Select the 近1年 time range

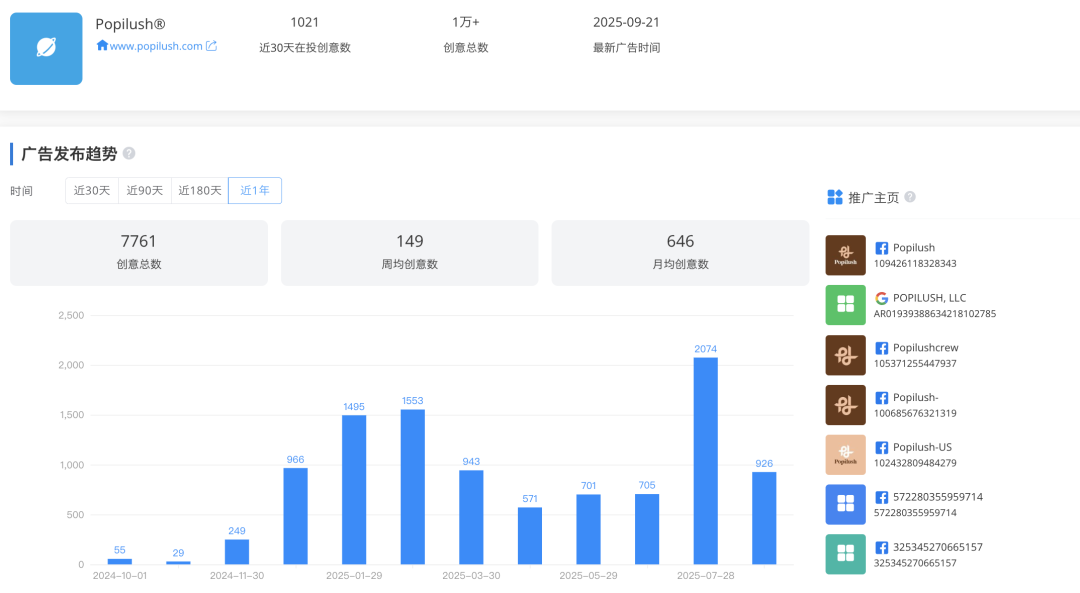[x=255, y=191]
